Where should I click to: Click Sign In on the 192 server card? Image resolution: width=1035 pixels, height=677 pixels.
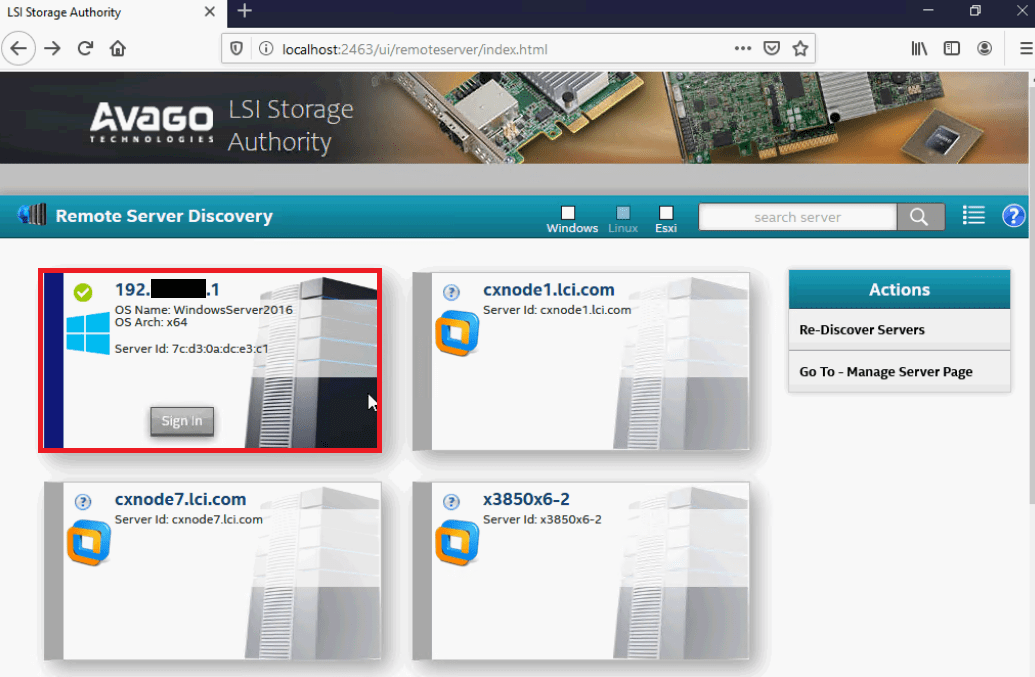click(x=182, y=421)
